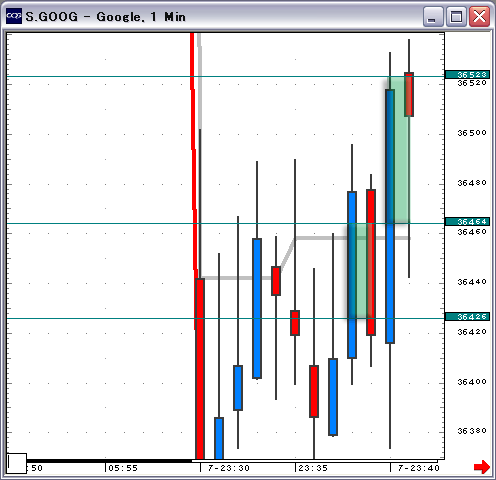Click the 36400 price axis value
This screenshot has height=480, width=496.
[472, 381]
